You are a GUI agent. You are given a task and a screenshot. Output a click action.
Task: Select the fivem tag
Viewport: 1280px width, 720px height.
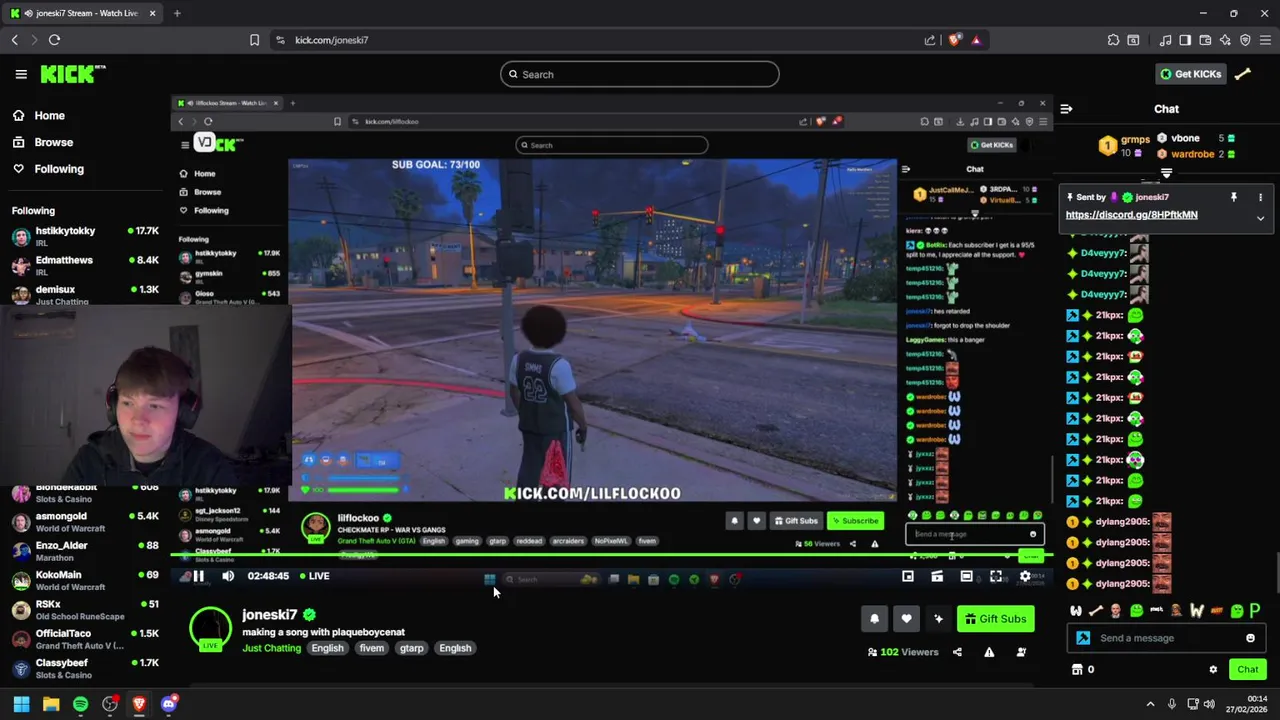pyautogui.click(x=371, y=648)
